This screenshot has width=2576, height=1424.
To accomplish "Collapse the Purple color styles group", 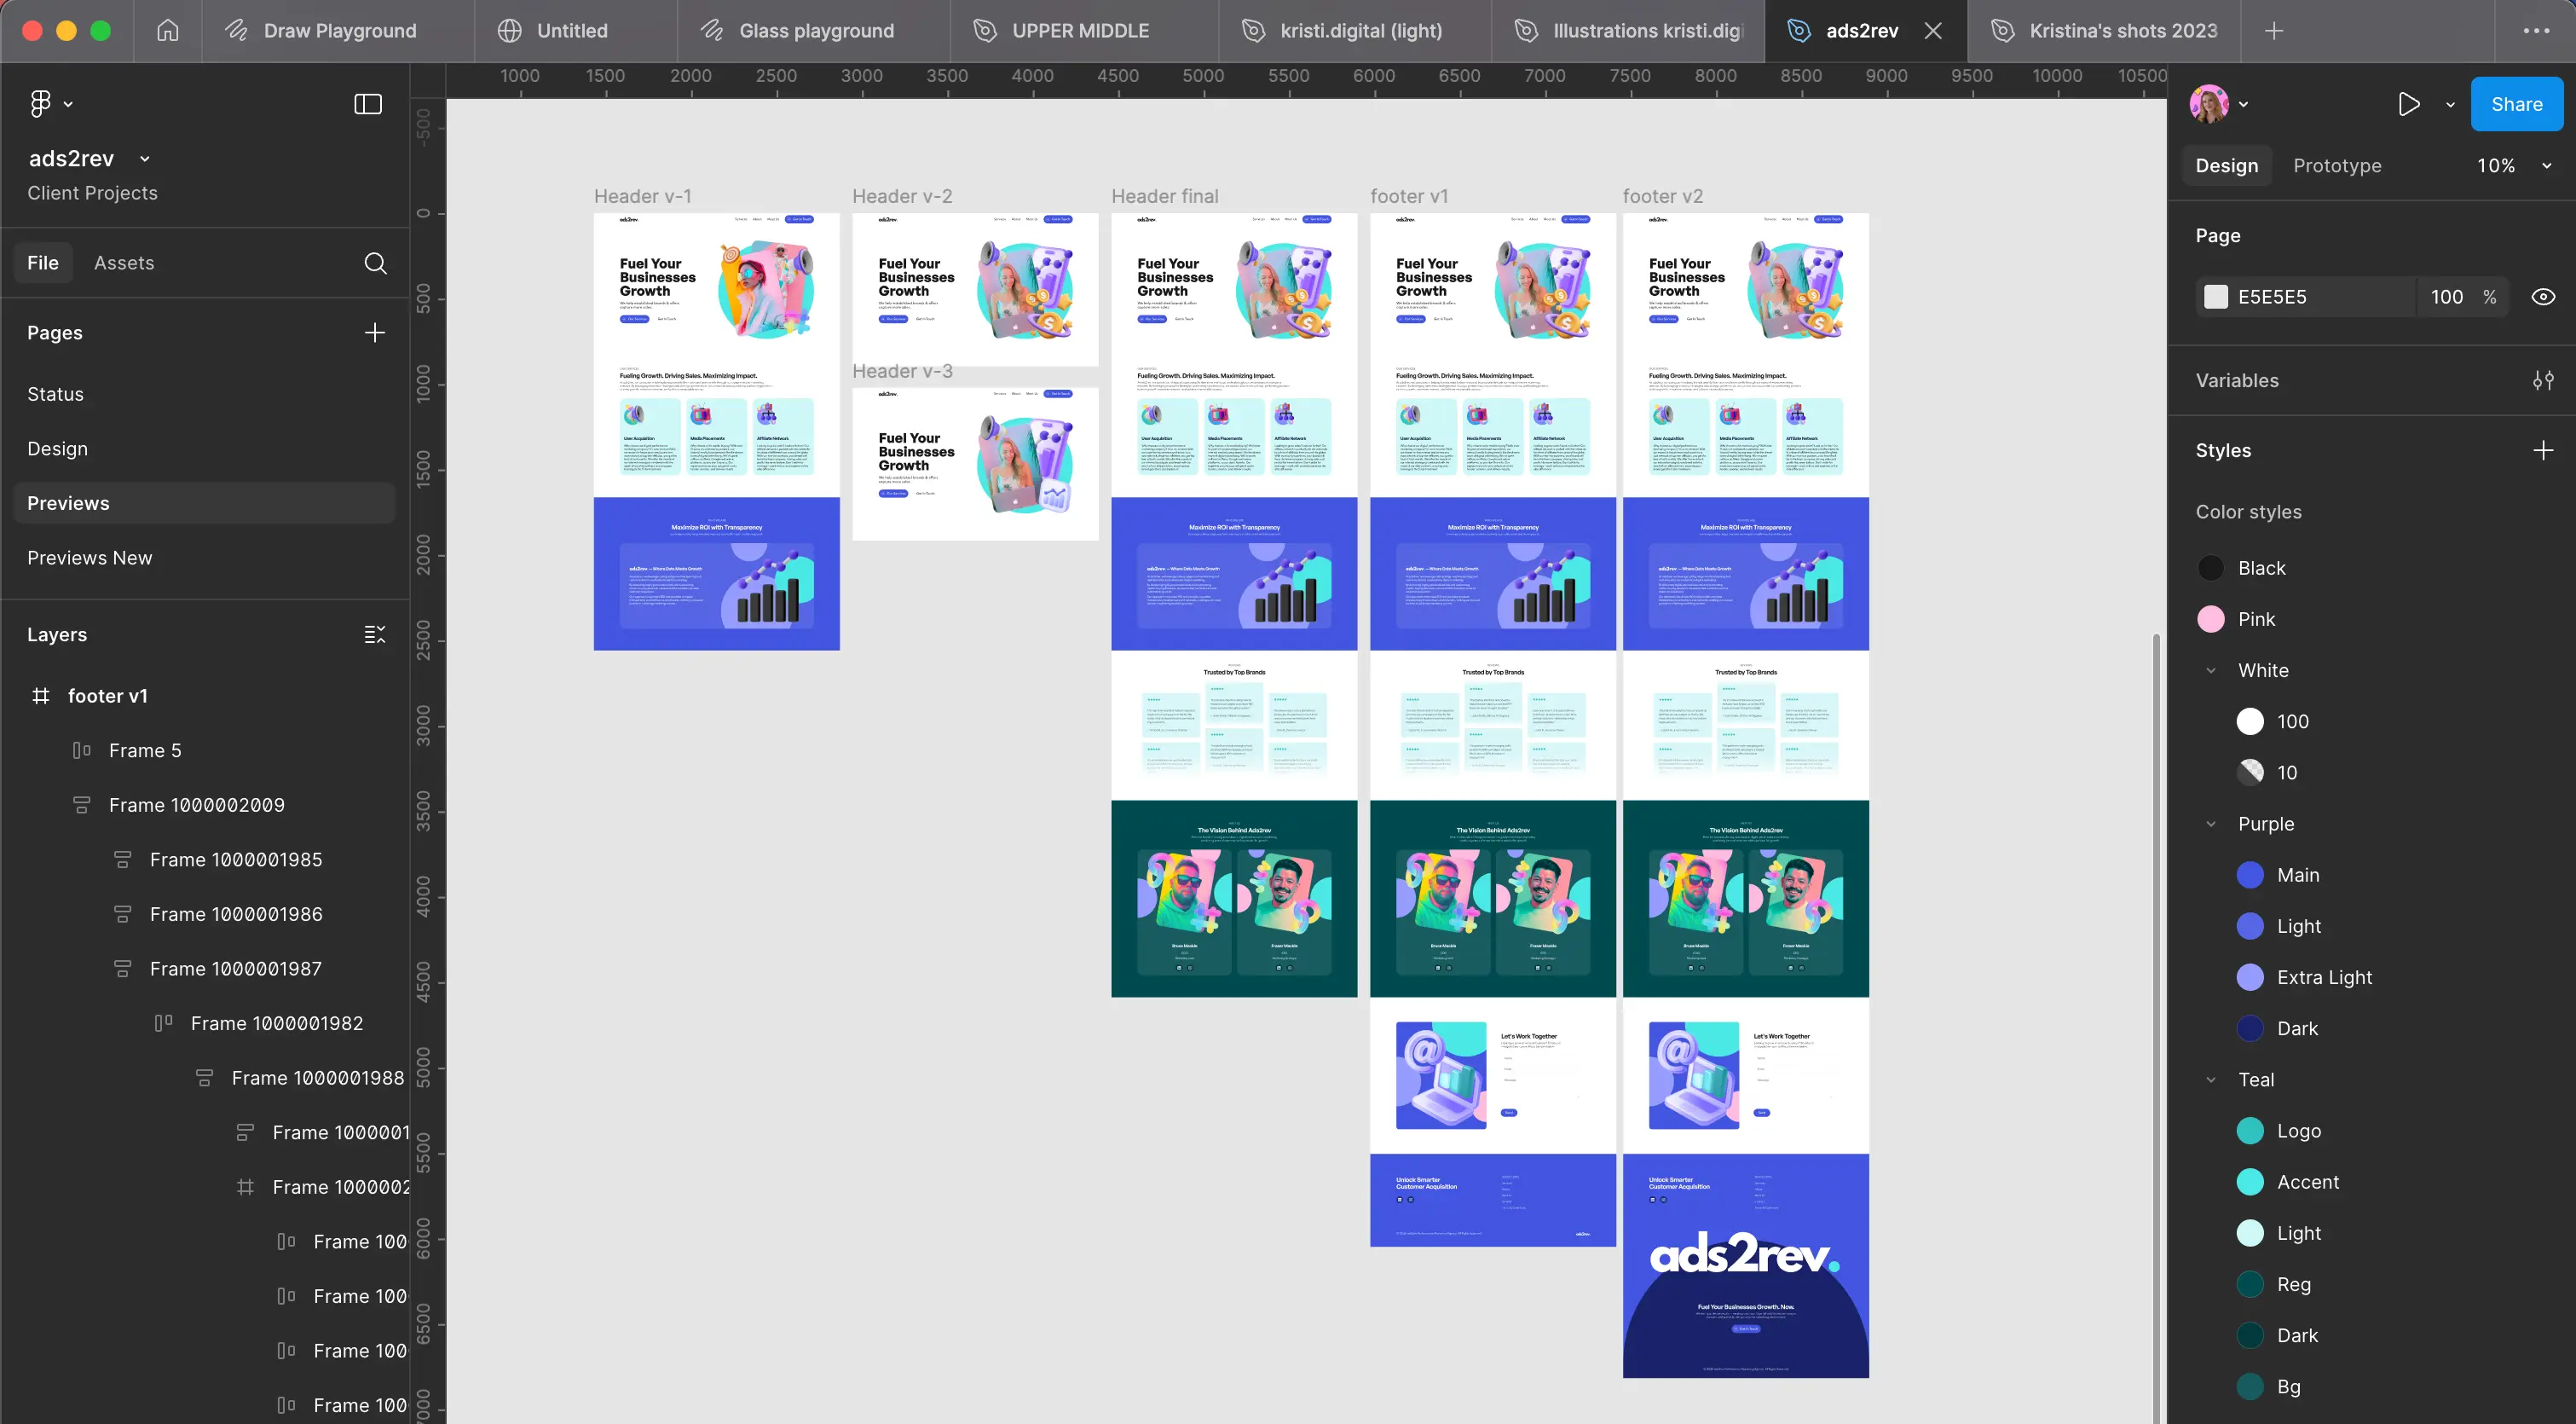I will 2211,824.
